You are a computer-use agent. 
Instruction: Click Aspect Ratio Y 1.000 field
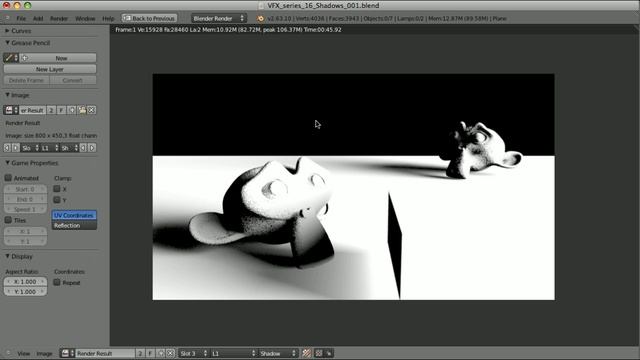pyautogui.click(x=25, y=291)
